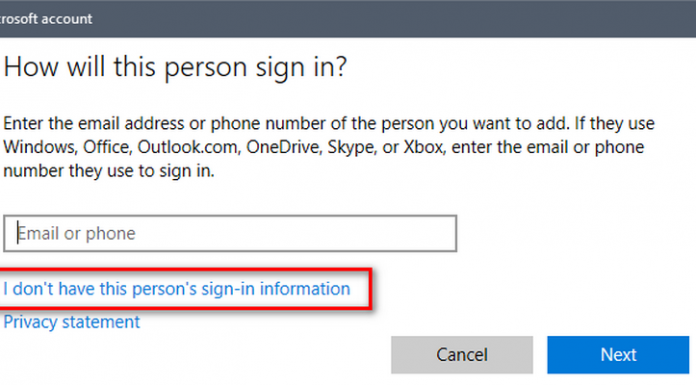View the Privacy statement
The width and height of the screenshot is (696, 385).
tap(71, 321)
